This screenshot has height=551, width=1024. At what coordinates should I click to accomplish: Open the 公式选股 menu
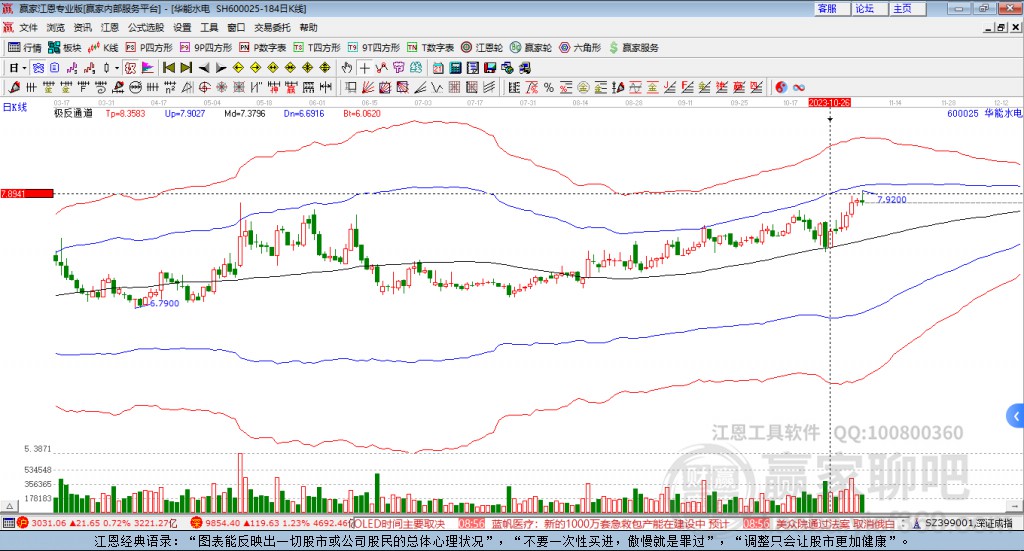tap(146, 27)
